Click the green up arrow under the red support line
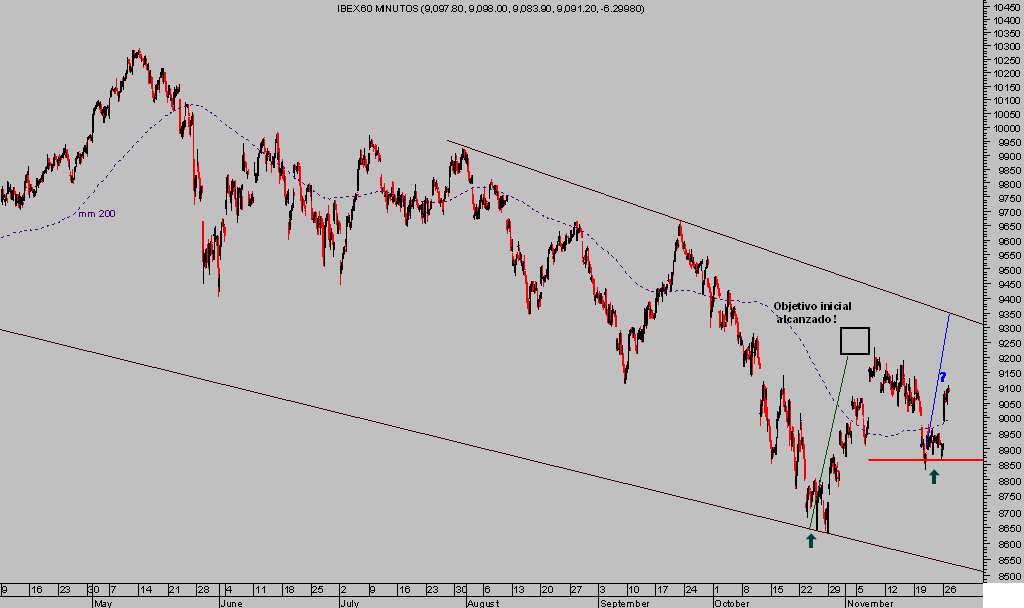The width and height of the screenshot is (1024, 608). coord(934,477)
